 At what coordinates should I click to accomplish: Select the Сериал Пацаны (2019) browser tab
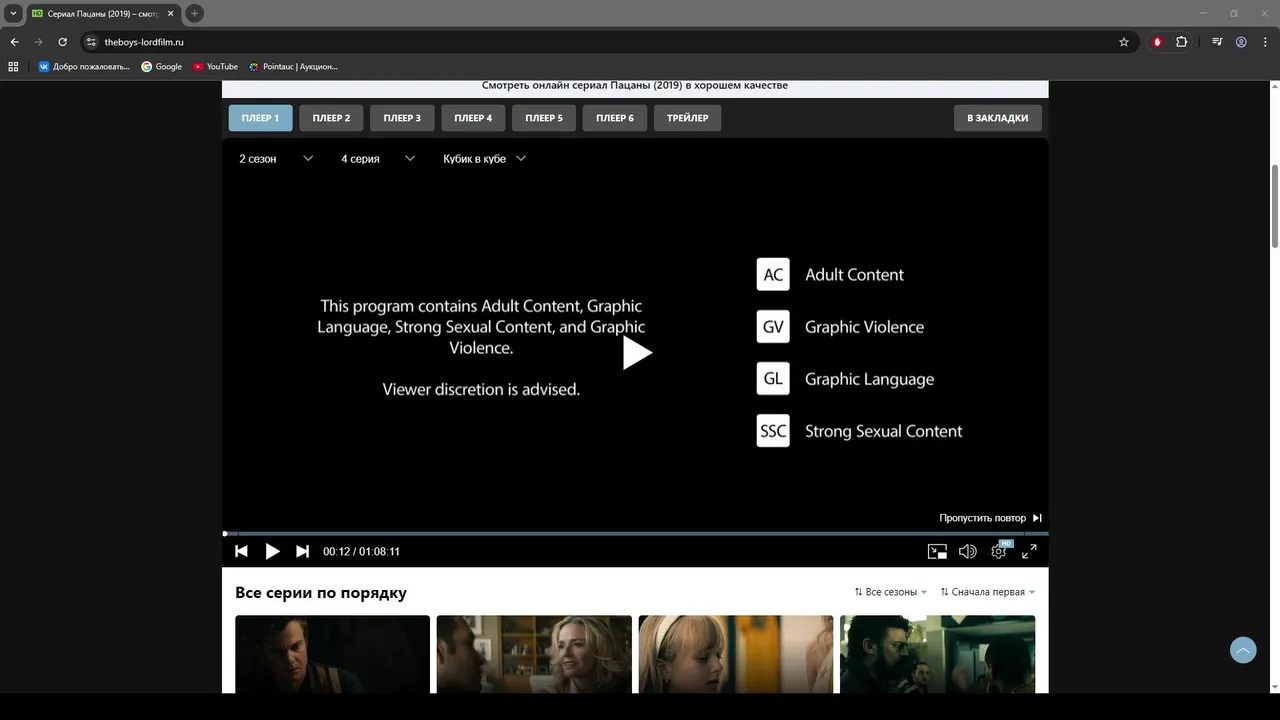104,14
